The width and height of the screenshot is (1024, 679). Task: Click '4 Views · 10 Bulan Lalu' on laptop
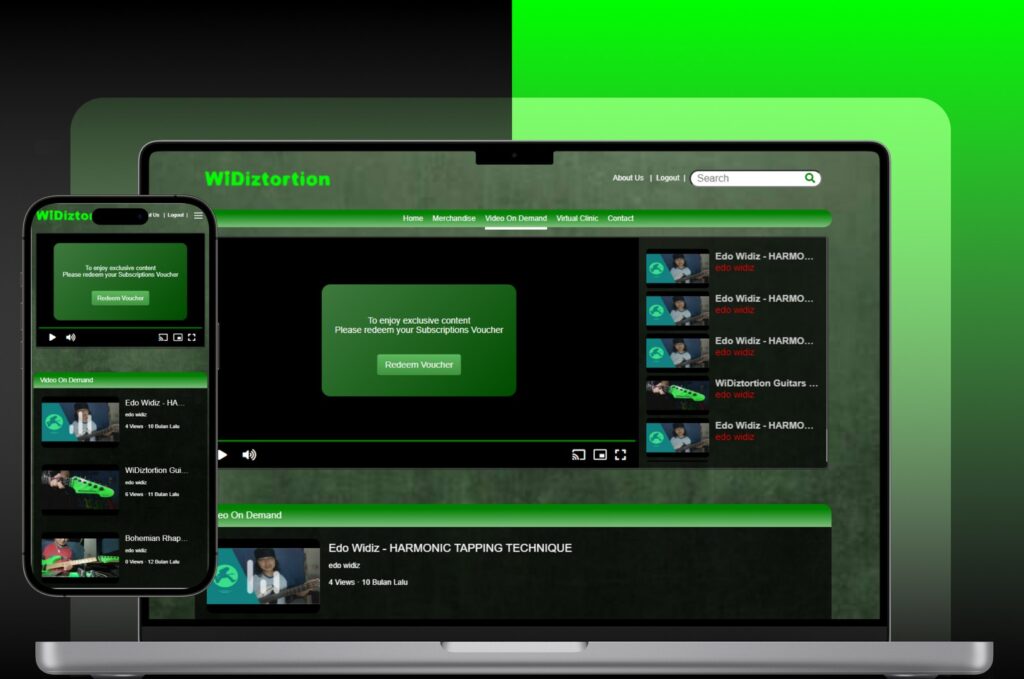(368, 582)
